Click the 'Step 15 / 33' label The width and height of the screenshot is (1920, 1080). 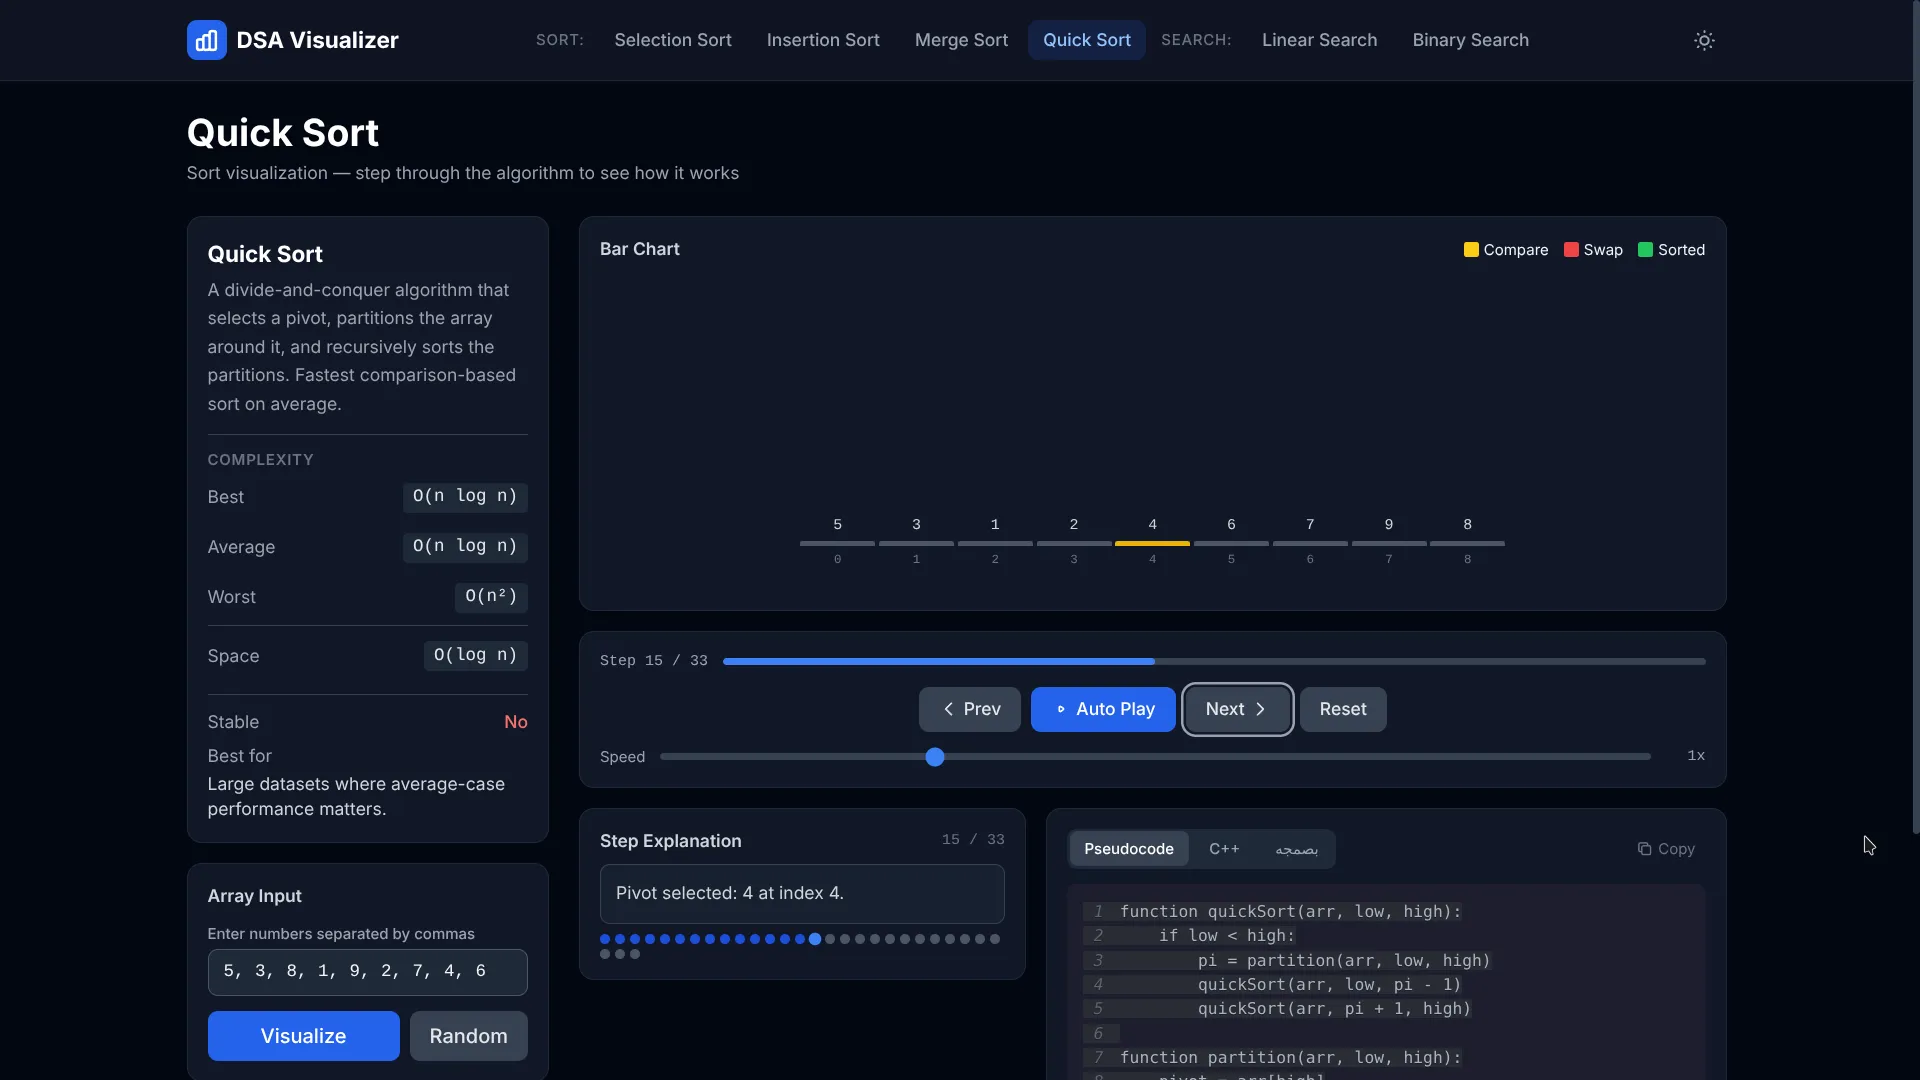(x=654, y=661)
